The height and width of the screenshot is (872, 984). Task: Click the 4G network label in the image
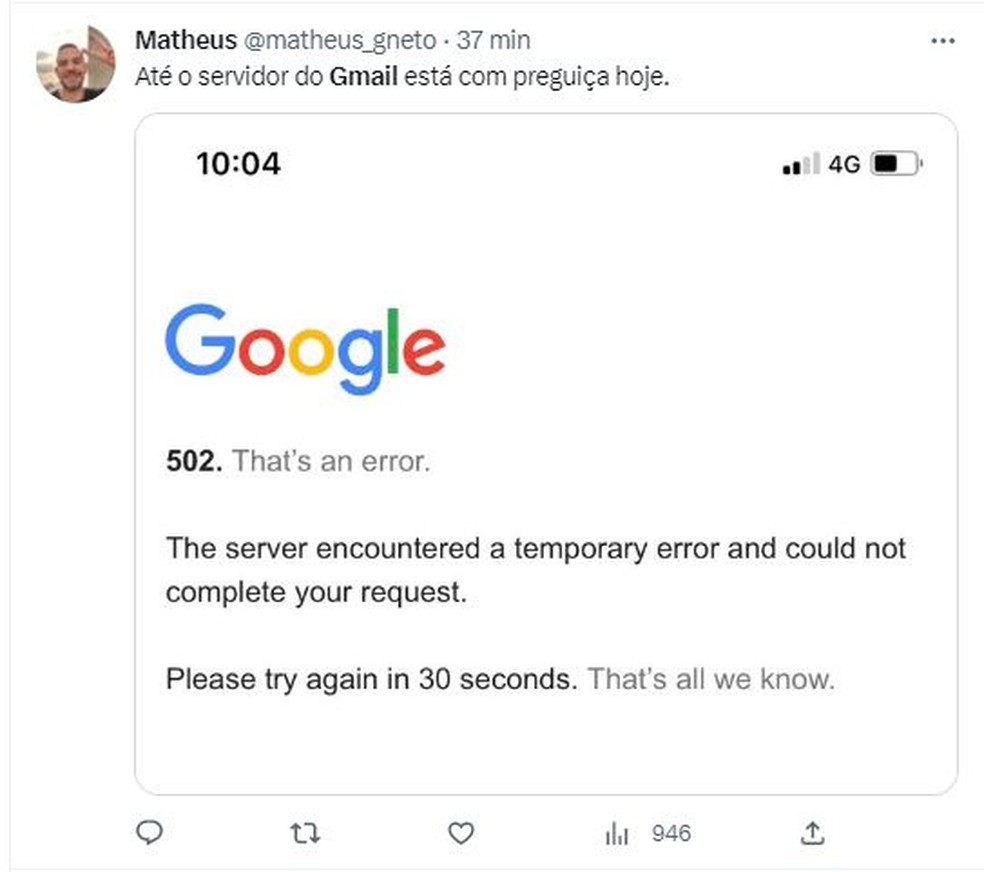[844, 164]
